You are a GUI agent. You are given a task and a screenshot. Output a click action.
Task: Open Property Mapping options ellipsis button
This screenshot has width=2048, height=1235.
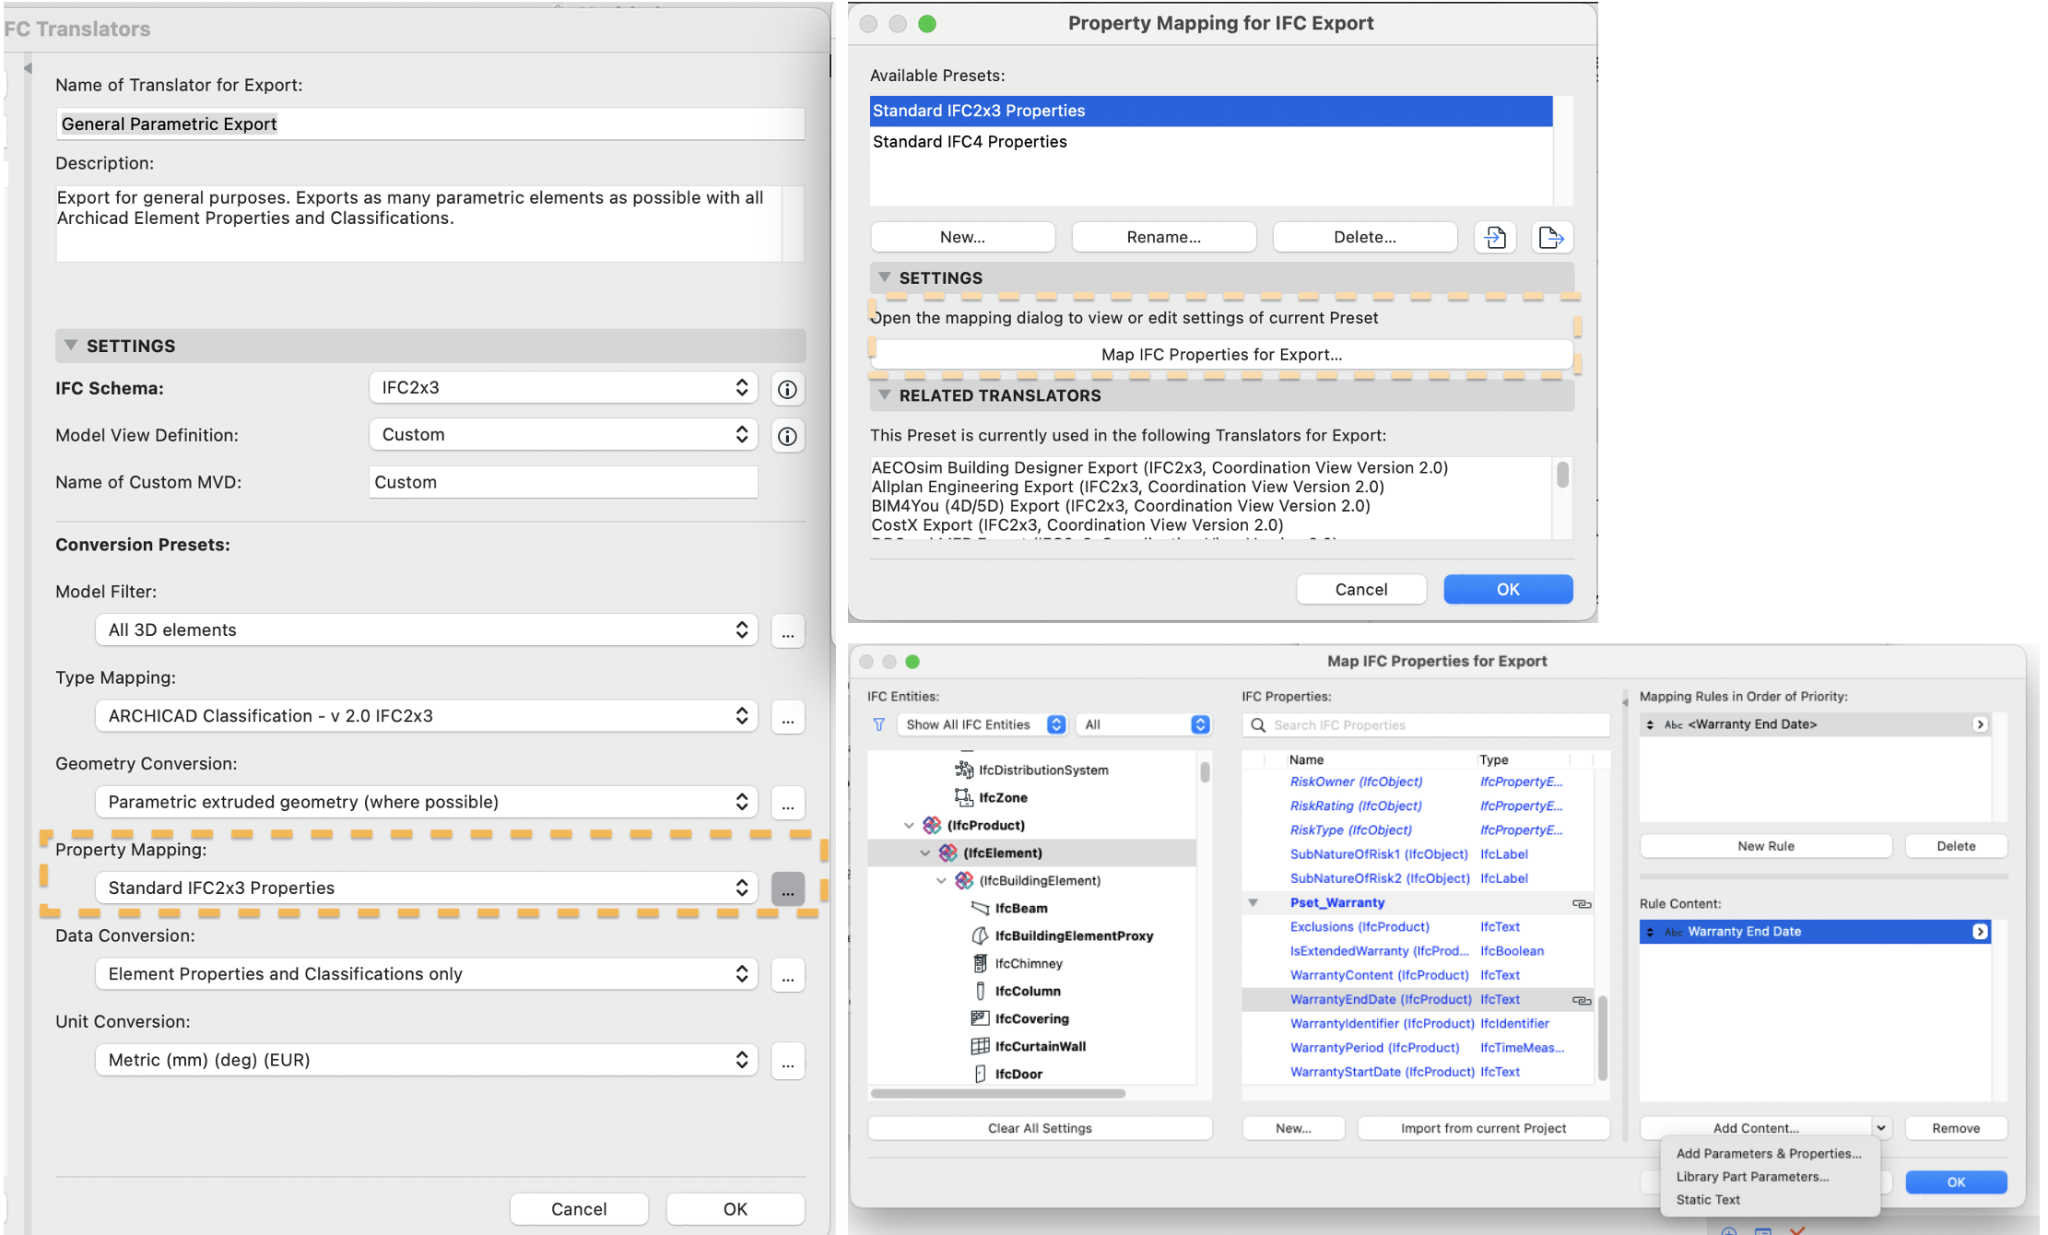pyautogui.click(x=787, y=888)
